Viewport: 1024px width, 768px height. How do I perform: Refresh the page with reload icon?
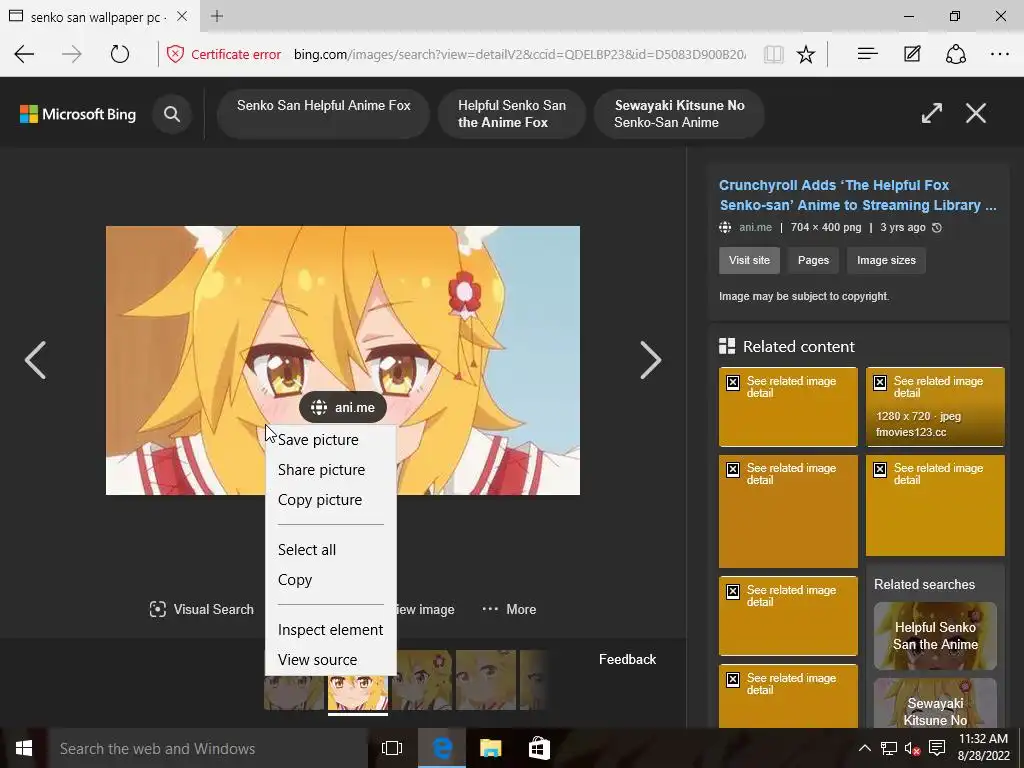pyautogui.click(x=120, y=54)
